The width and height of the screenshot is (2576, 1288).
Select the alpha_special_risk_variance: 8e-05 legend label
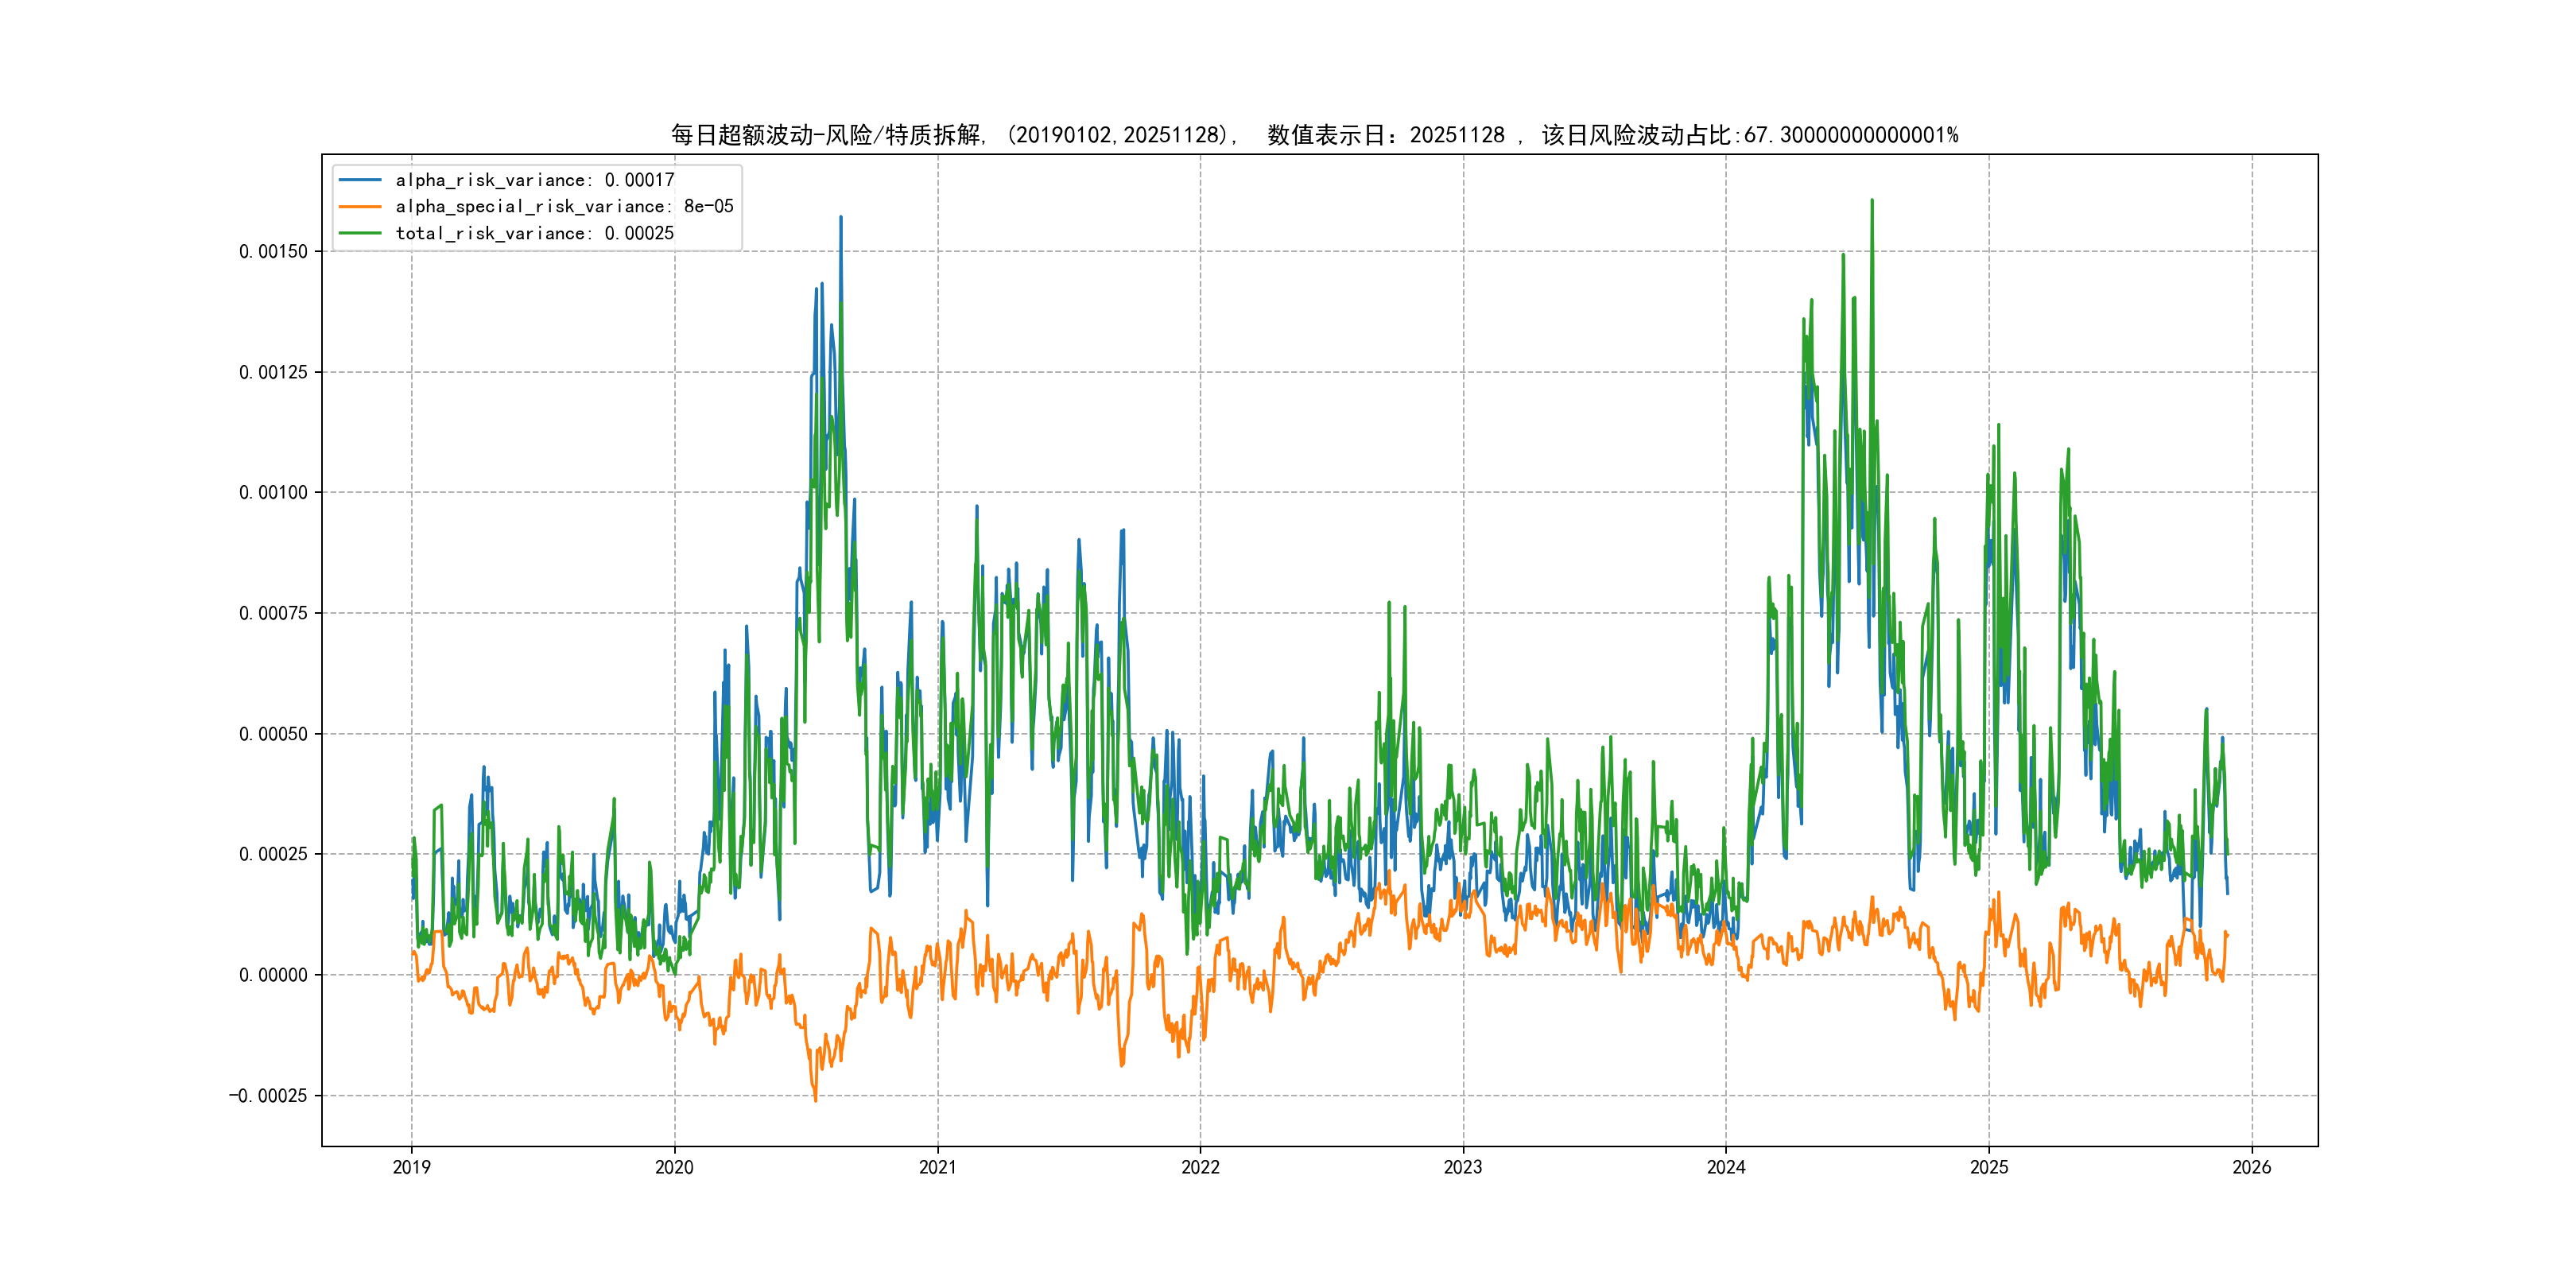[x=564, y=207]
